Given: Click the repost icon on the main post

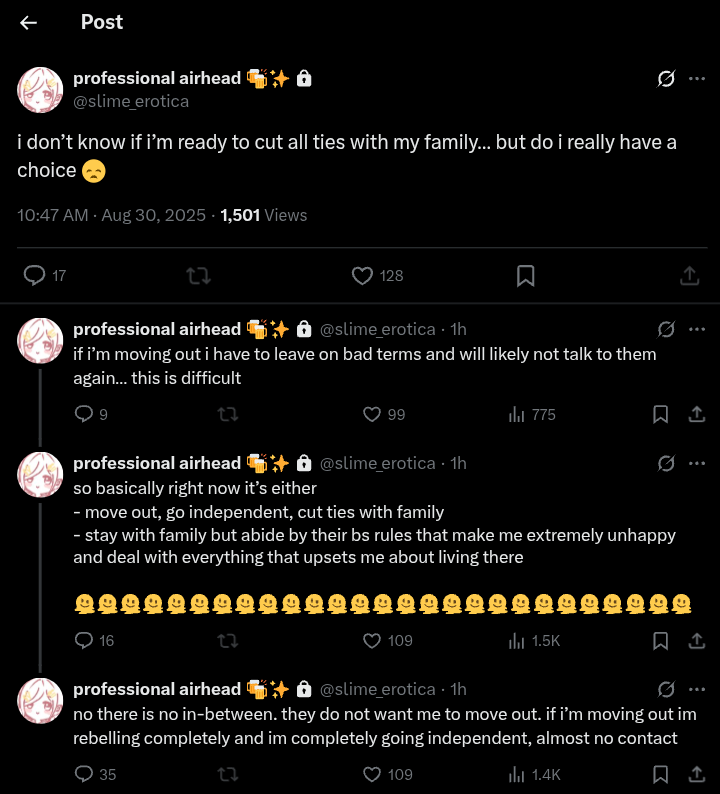Looking at the screenshot, I should coord(199,275).
